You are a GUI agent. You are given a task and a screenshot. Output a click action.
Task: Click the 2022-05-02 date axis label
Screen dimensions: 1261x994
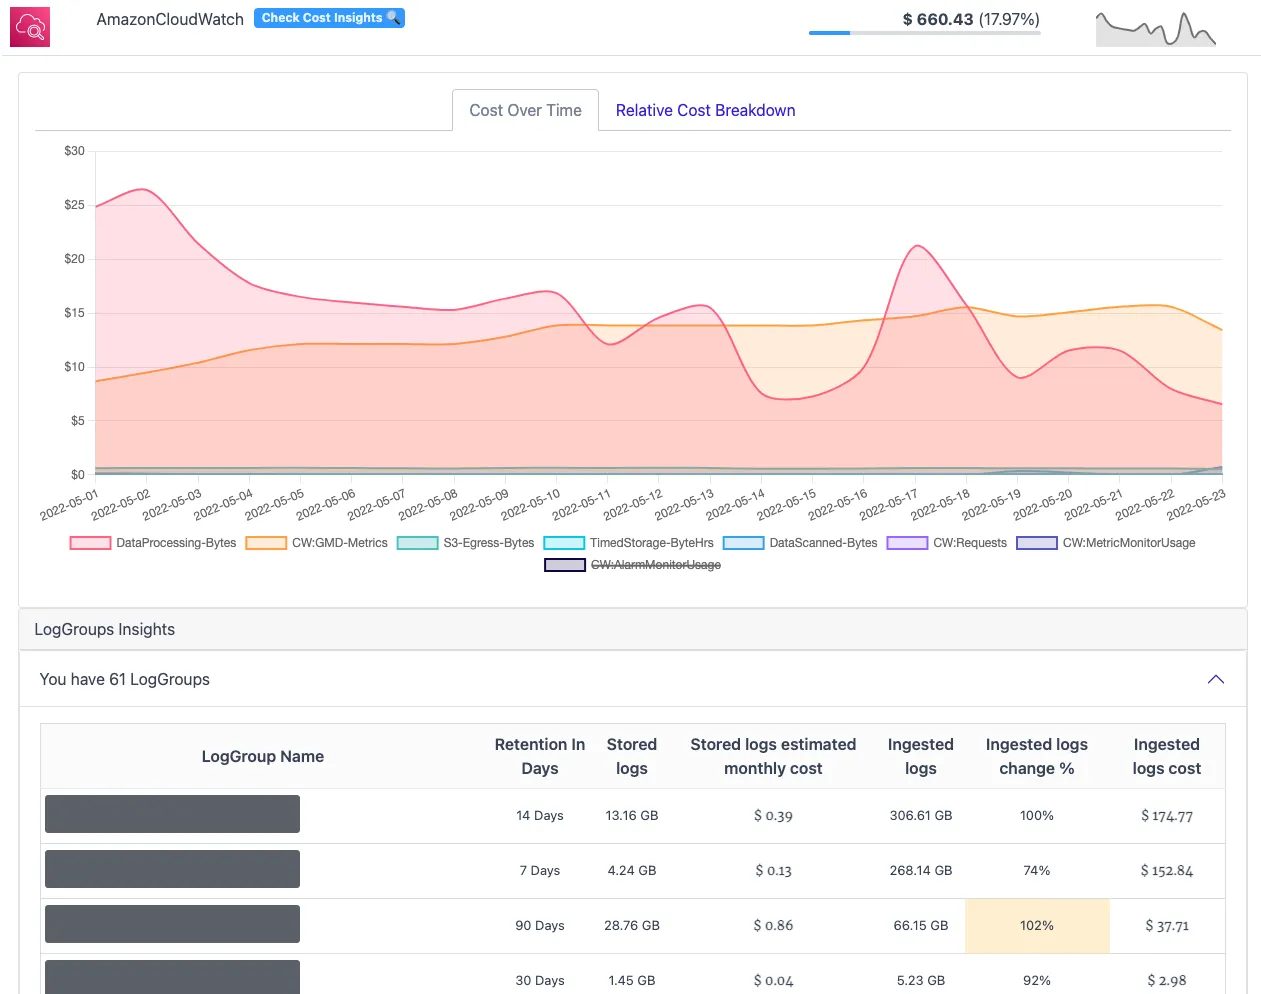point(122,504)
